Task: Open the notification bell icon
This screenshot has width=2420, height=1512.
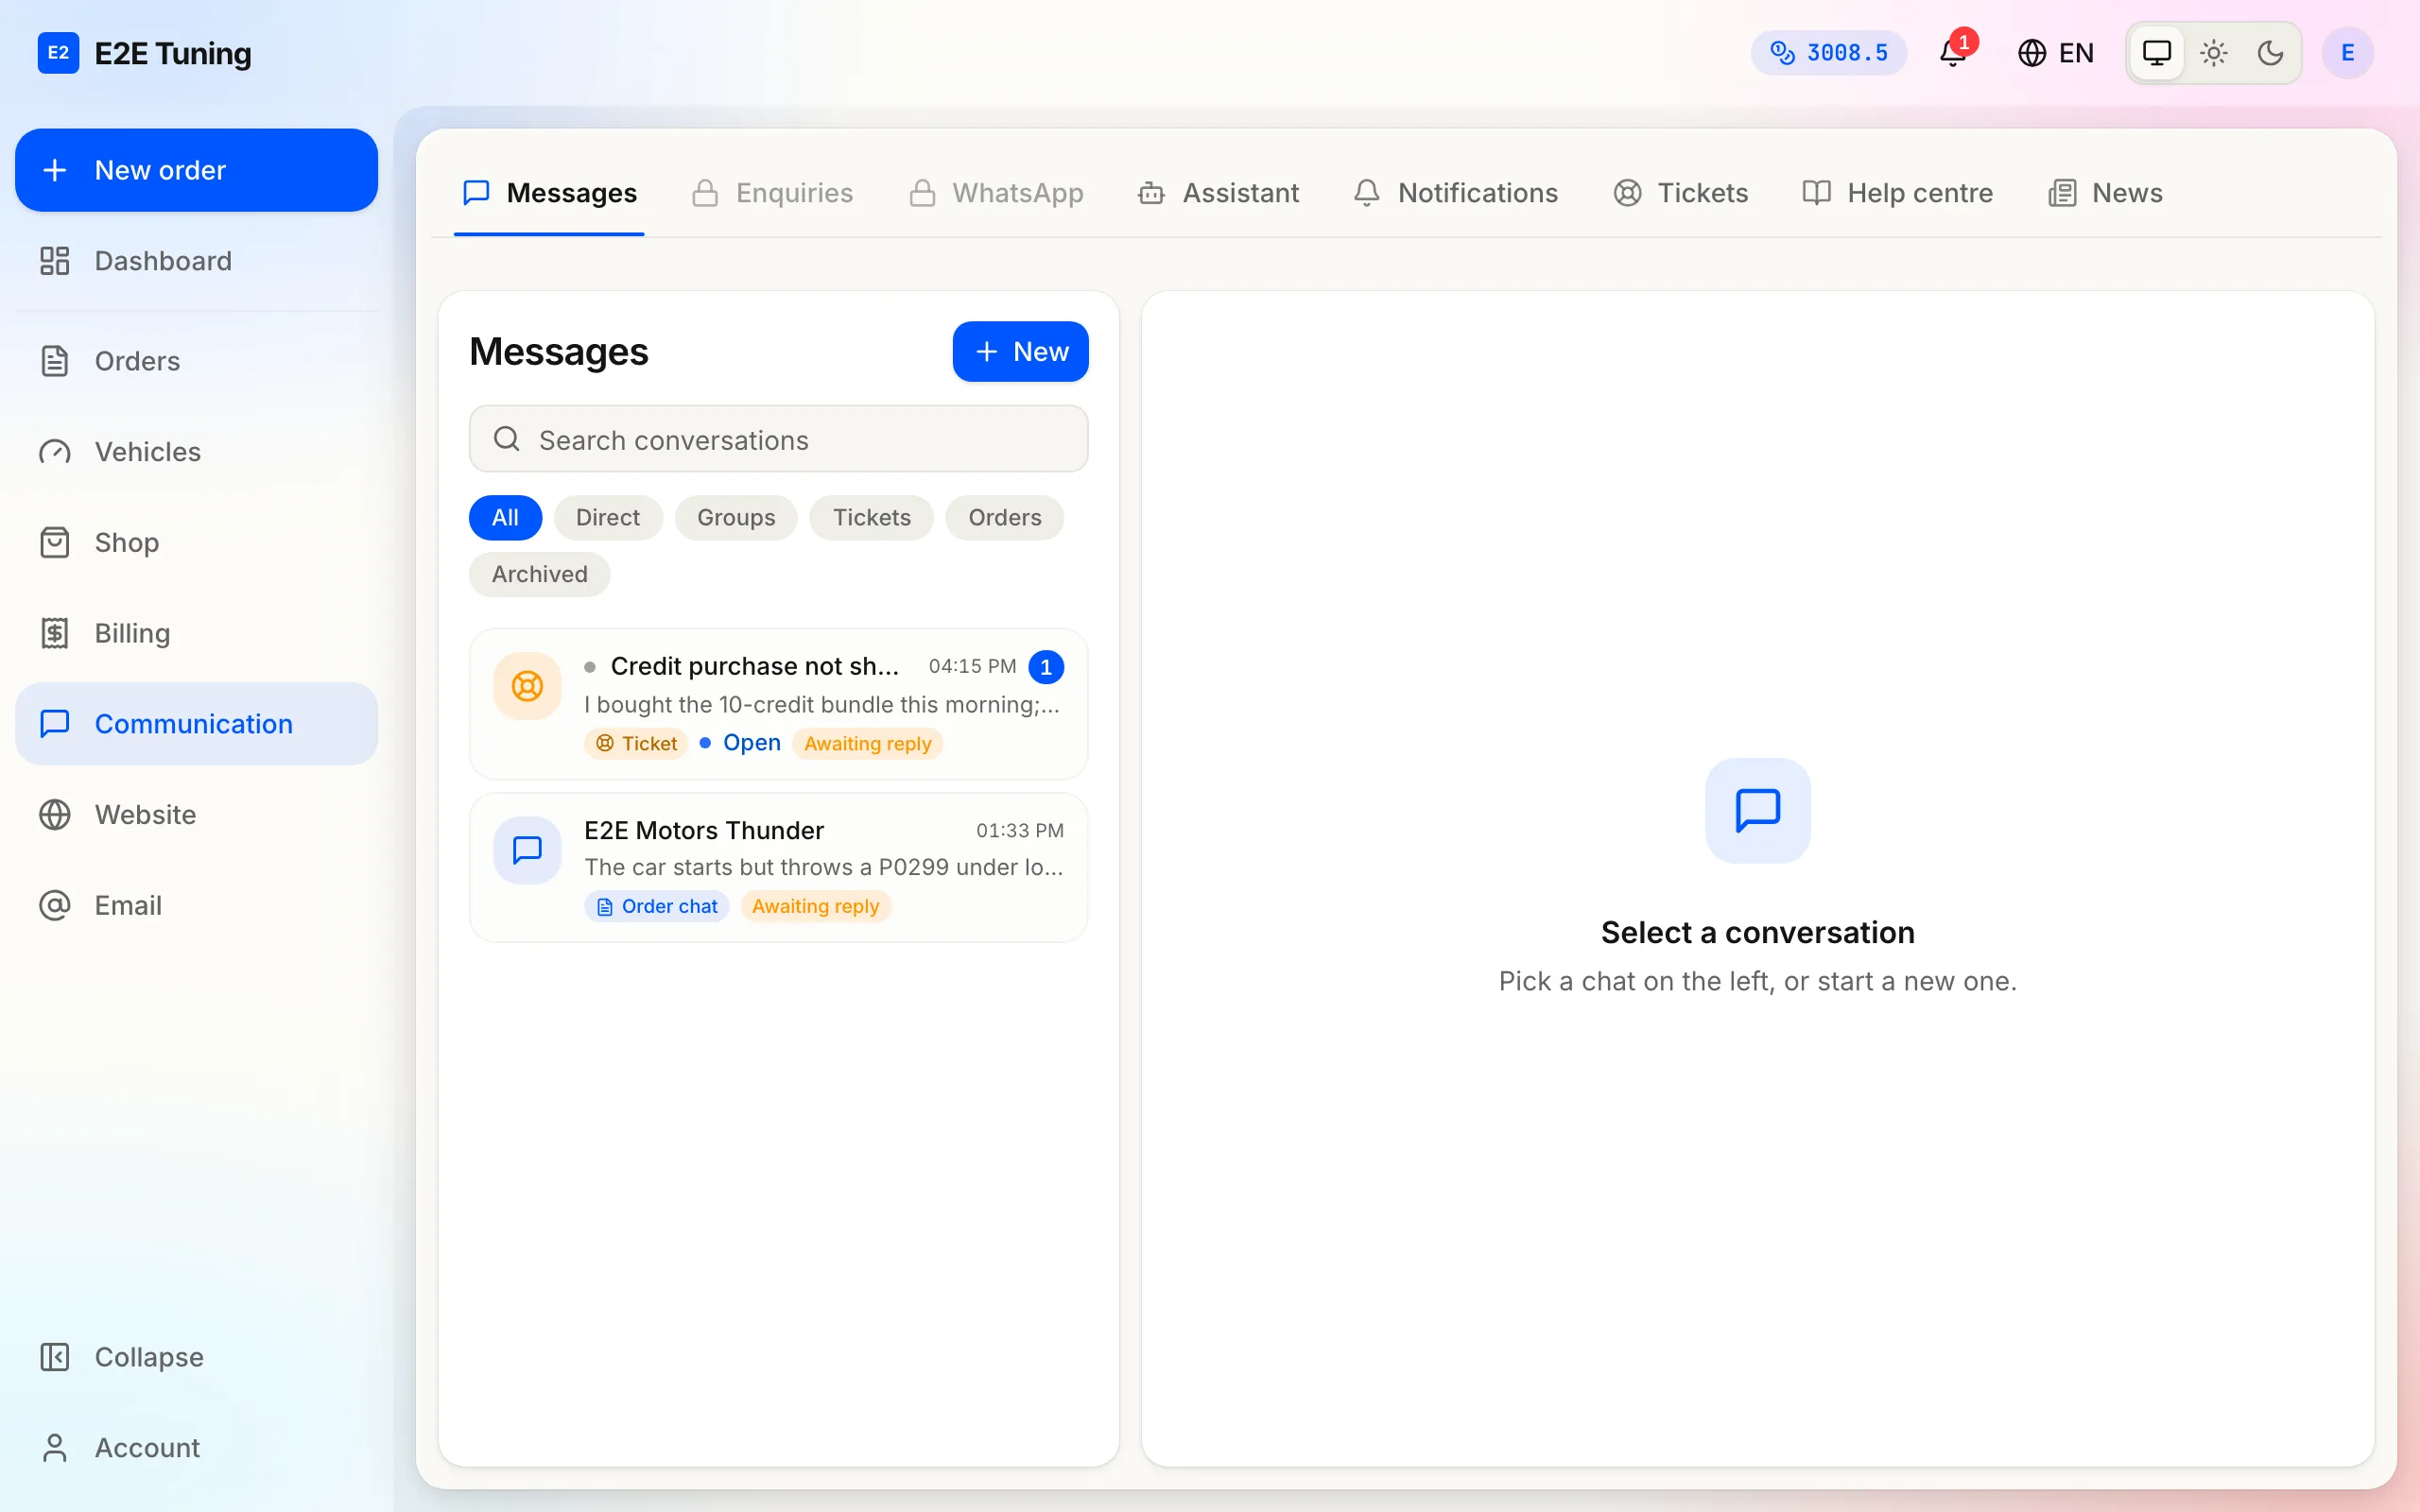Action: (x=1953, y=53)
